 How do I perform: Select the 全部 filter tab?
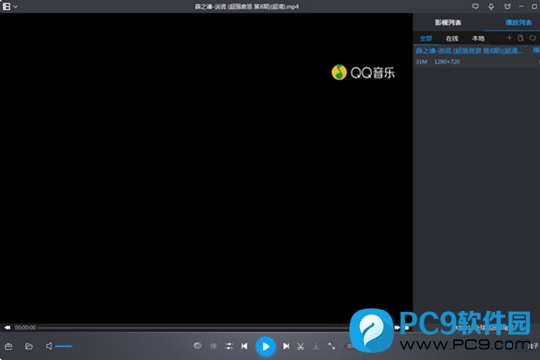(426, 38)
